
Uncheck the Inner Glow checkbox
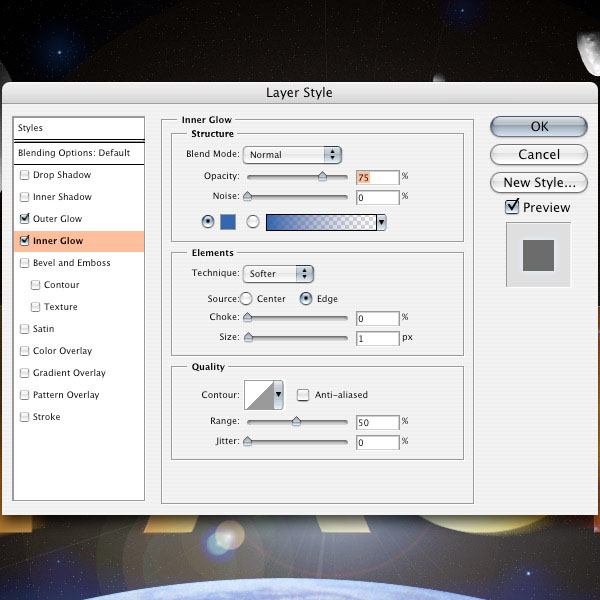(x=24, y=241)
